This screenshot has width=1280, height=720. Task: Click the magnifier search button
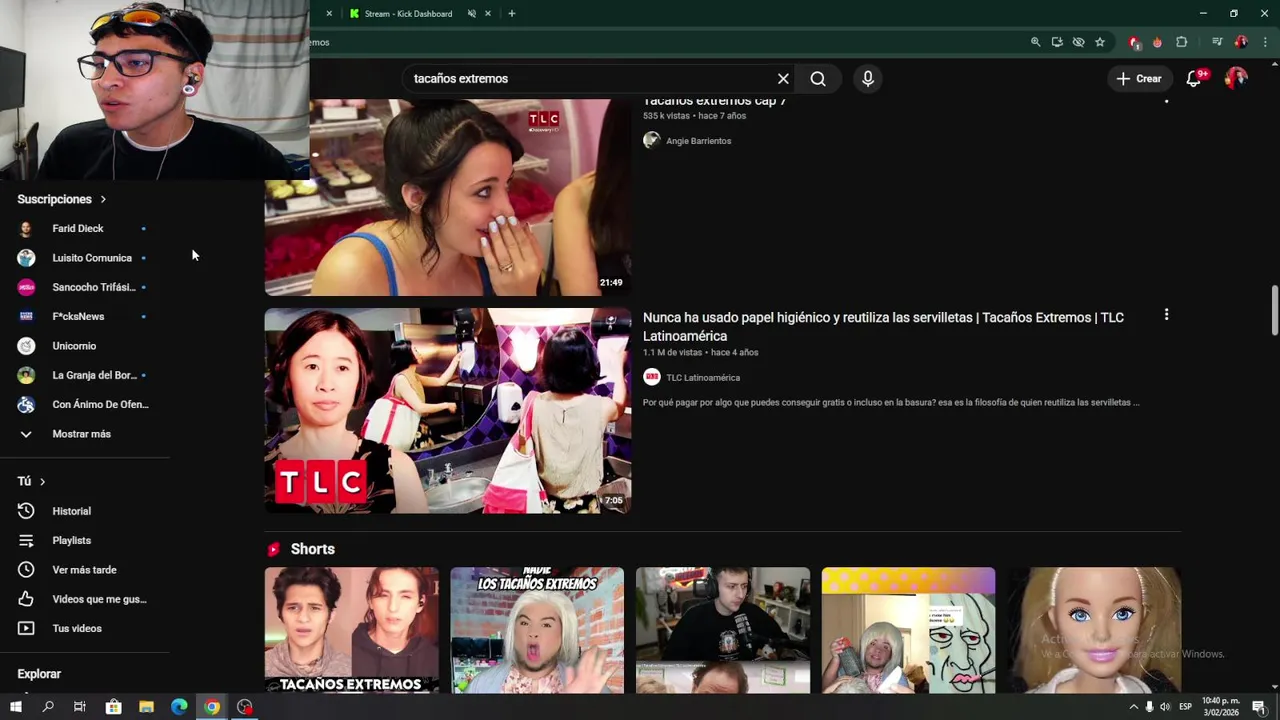pyautogui.click(x=818, y=79)
